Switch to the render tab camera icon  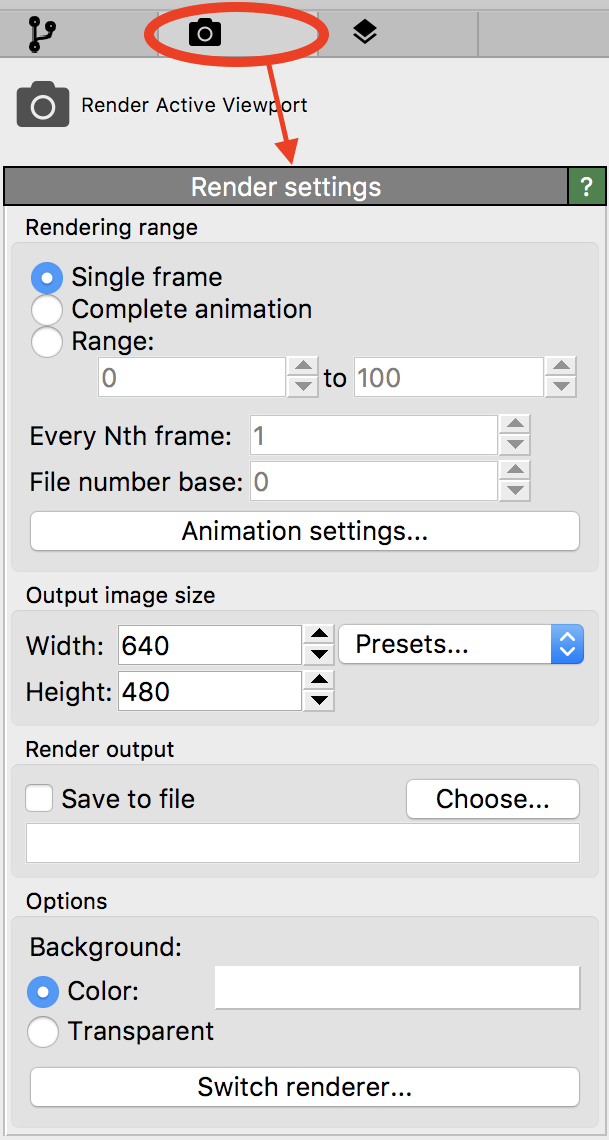(x=205, y=34)
